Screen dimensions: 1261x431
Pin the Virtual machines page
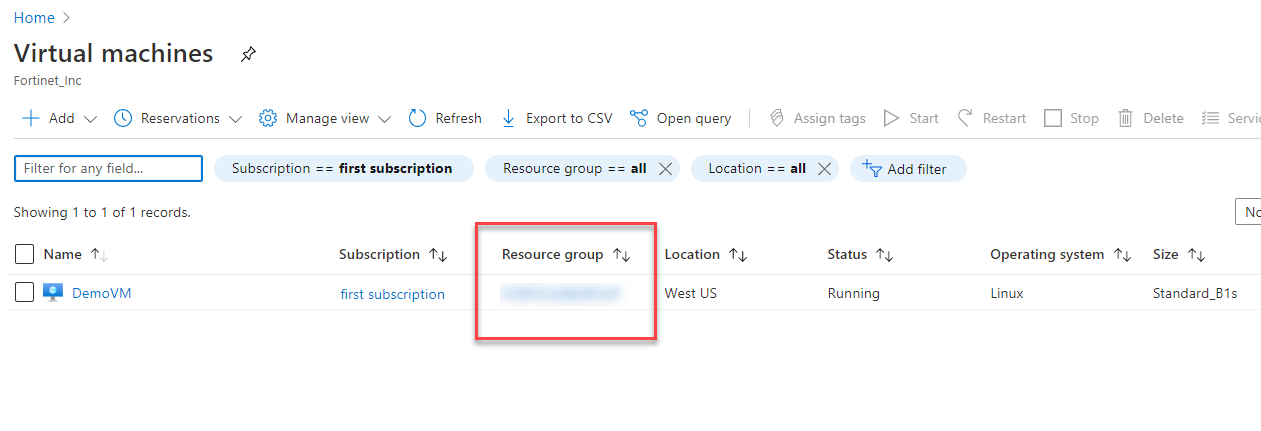[x=248, y=55]
